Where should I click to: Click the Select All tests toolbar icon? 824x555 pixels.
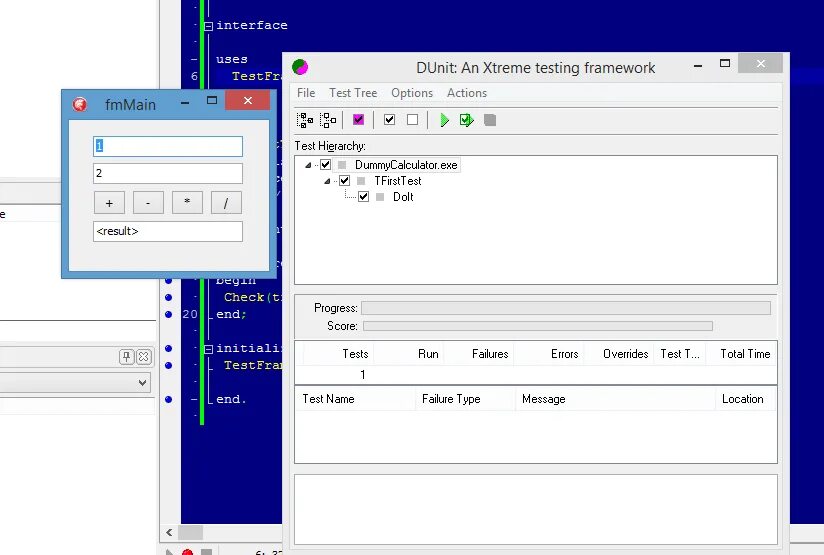(305, 120)
